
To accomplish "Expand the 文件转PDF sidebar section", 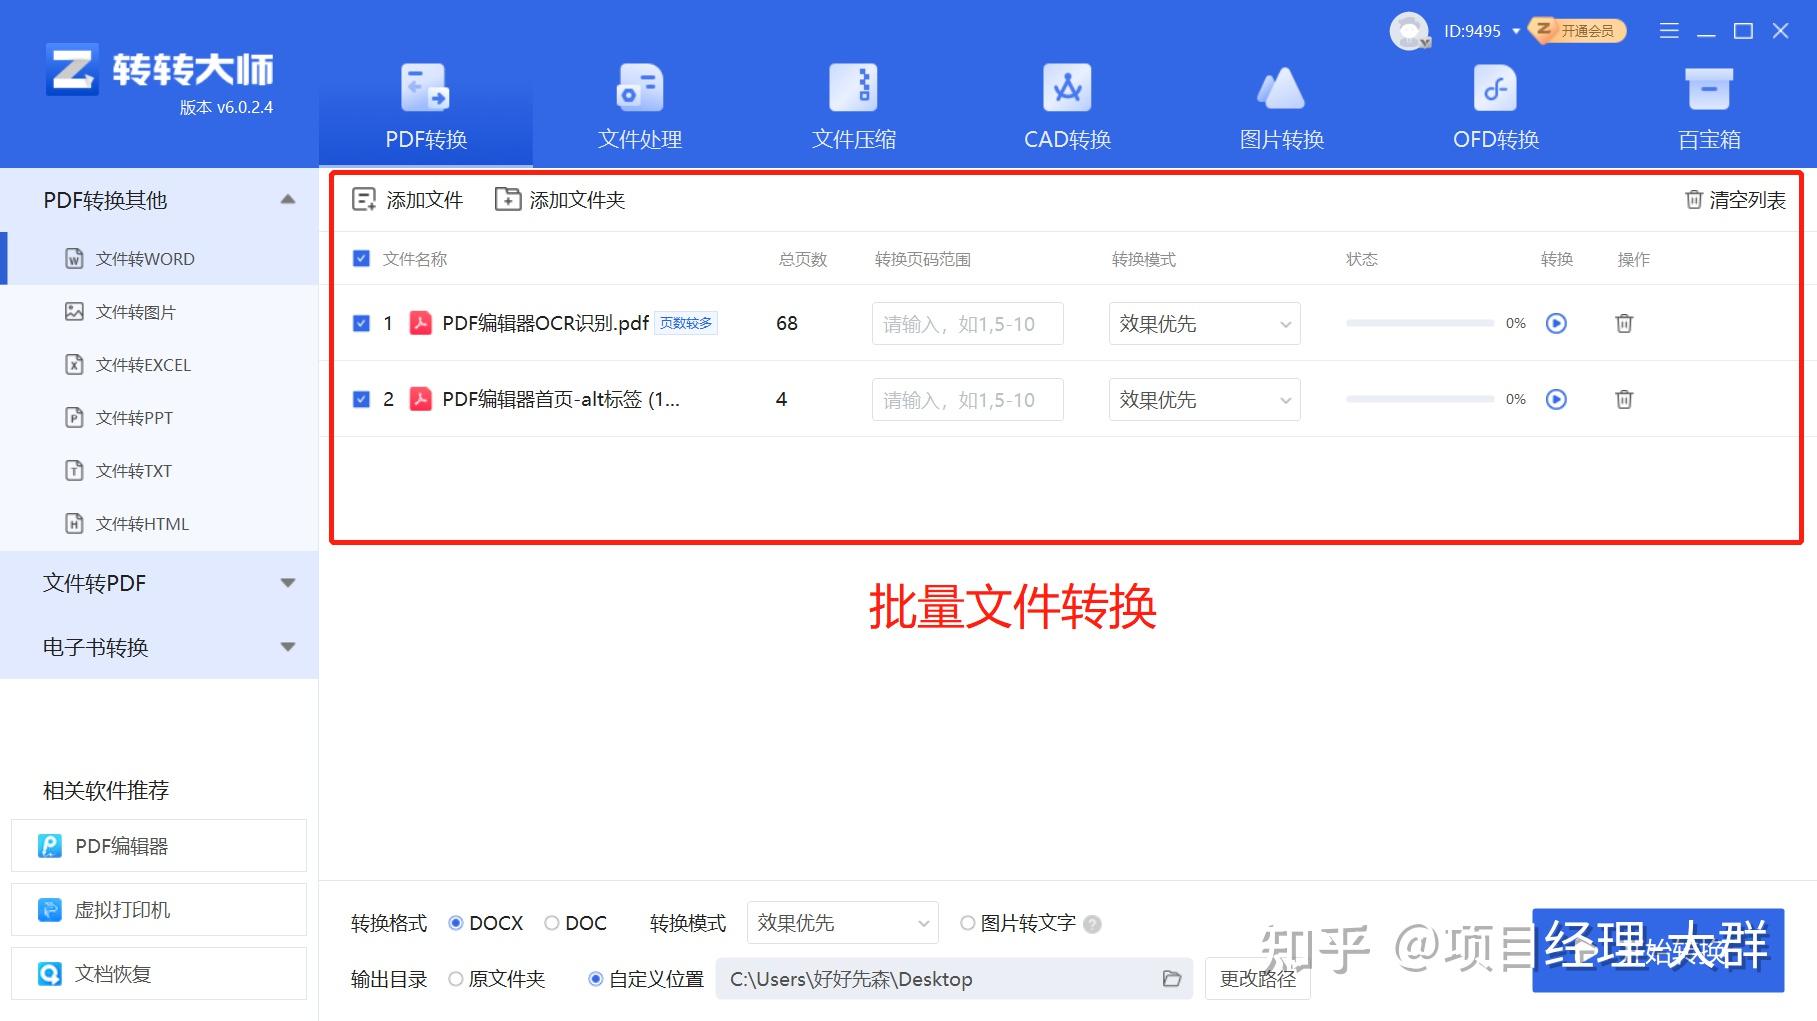I will [x=160, y=583].
